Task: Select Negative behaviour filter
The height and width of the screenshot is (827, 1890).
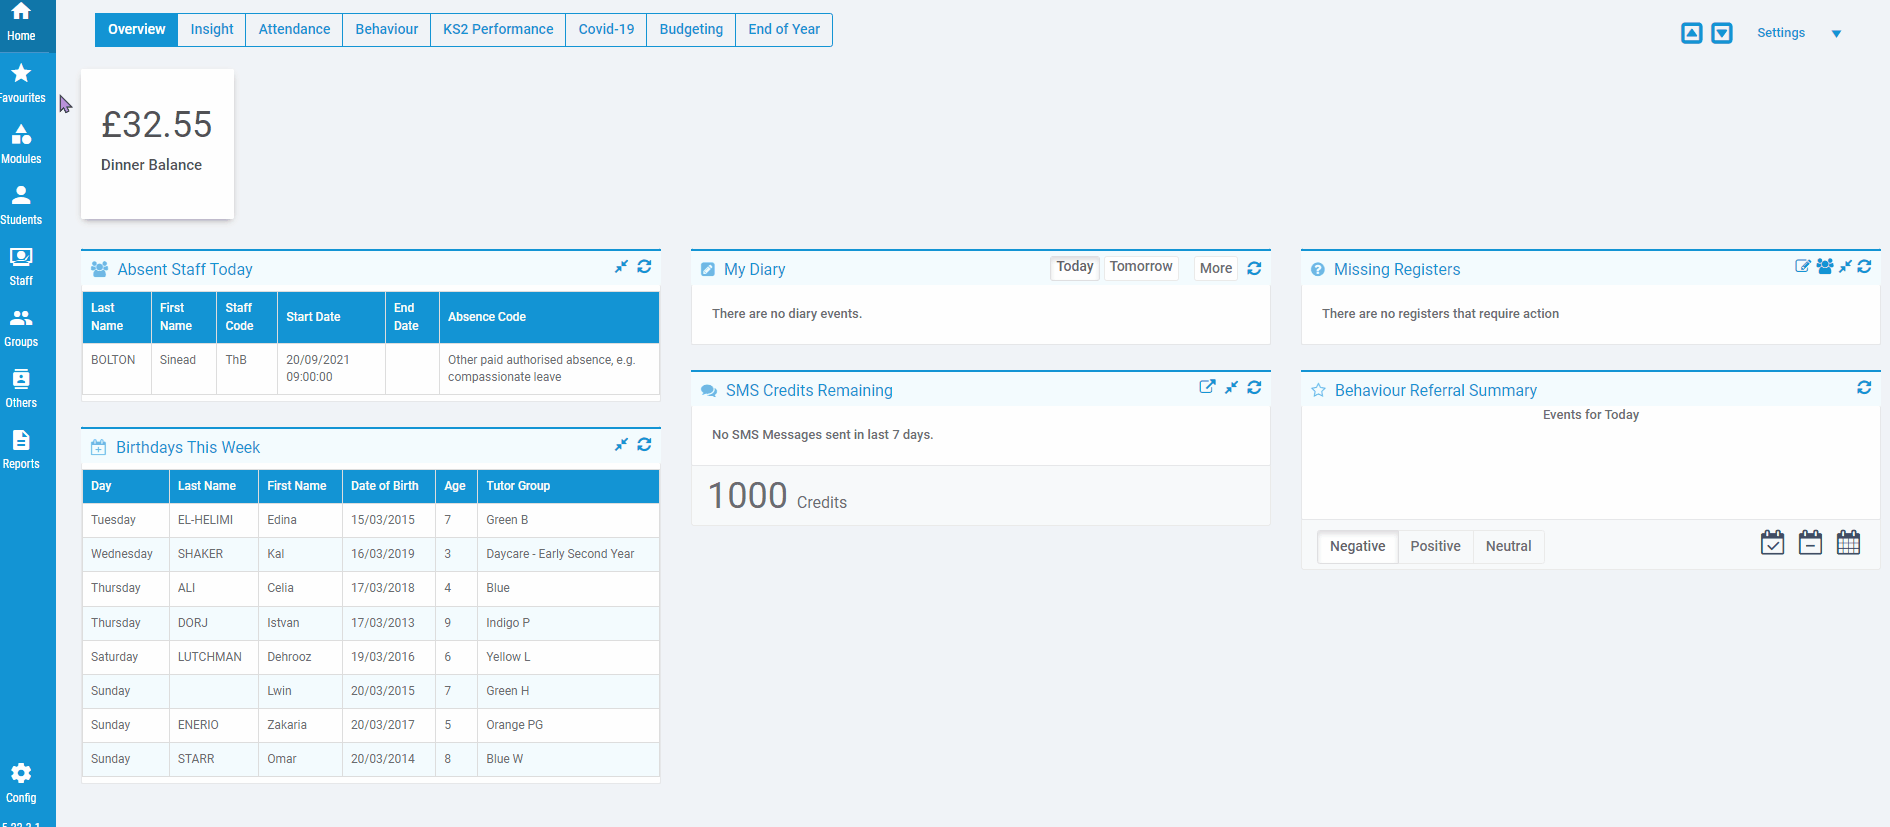Action: (1357, 546)
